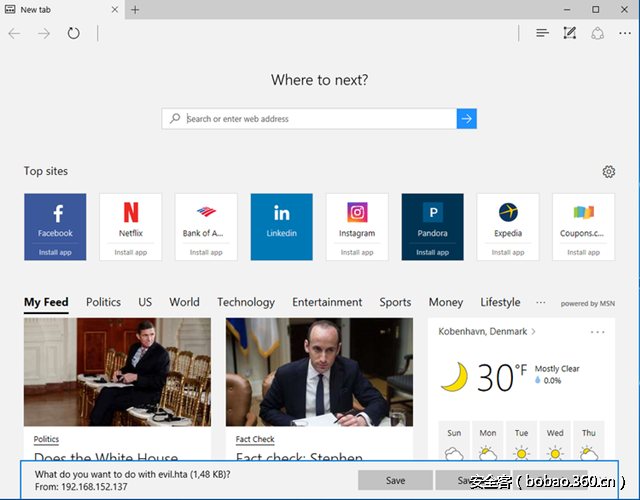This screenshot has width=640, height=500.
Task: Click Save for evil.hta download
Action: coord(395,480)
